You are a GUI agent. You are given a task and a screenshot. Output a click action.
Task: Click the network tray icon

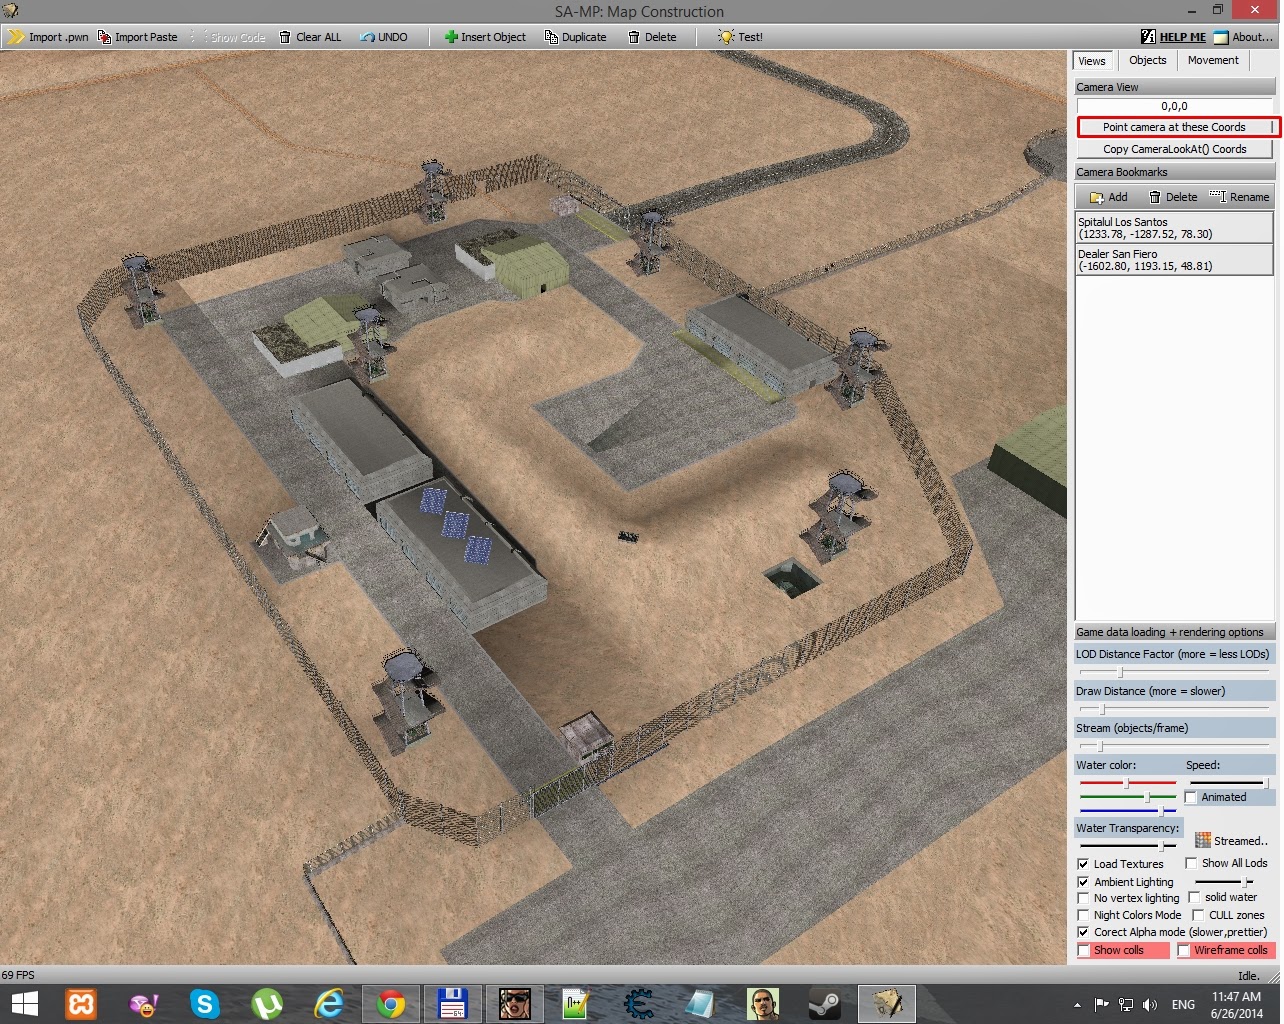(1125, 1005)
